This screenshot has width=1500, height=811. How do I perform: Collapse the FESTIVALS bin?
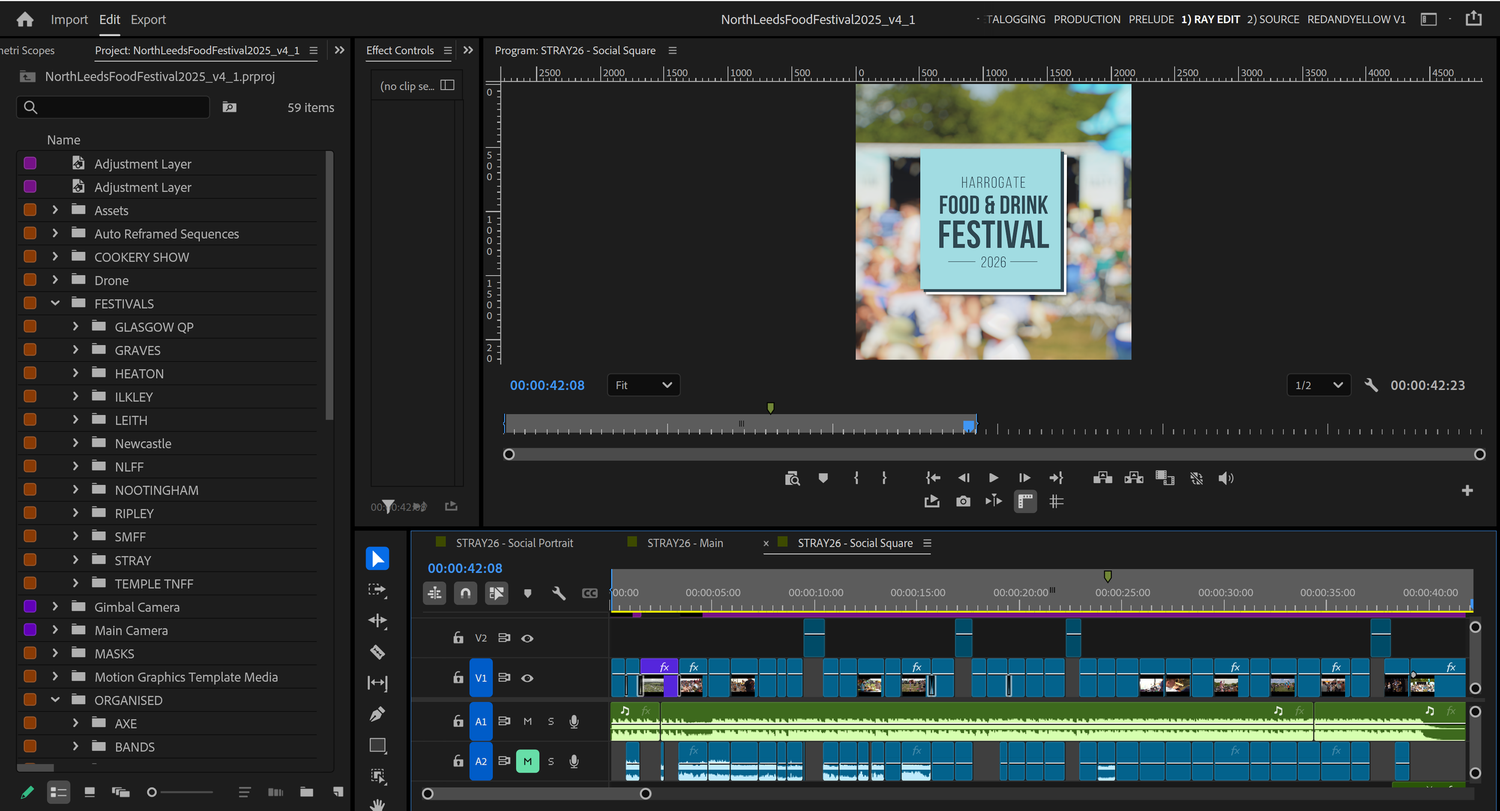[55, 303]
